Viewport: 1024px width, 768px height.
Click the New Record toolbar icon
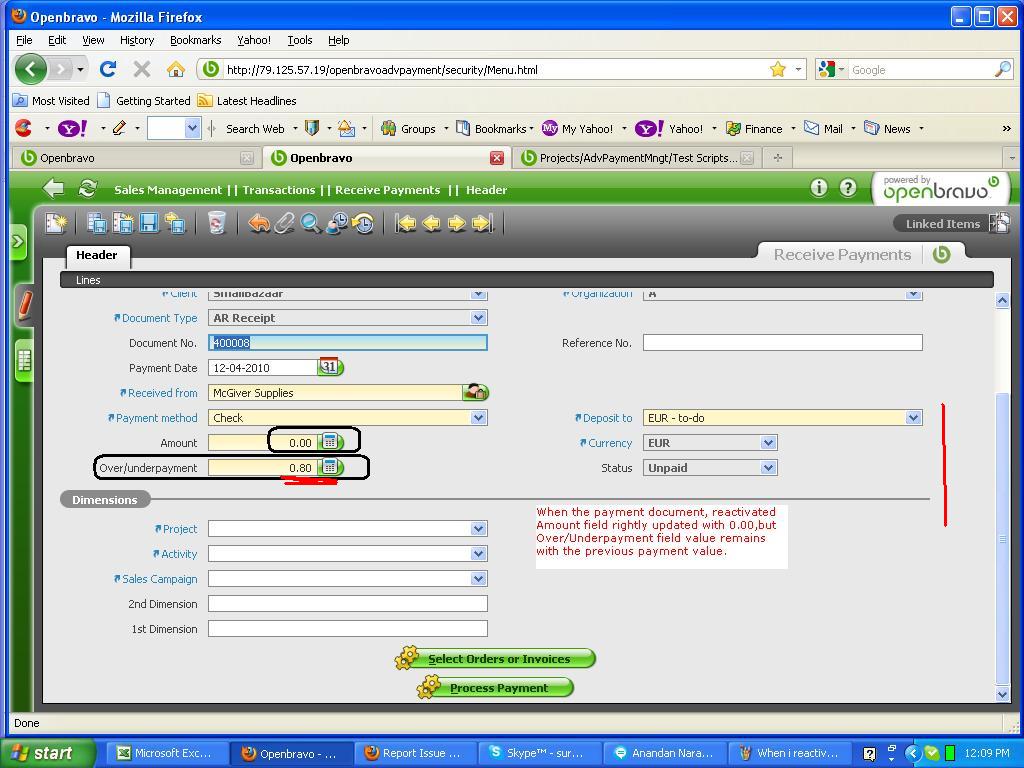coord(56,223)
